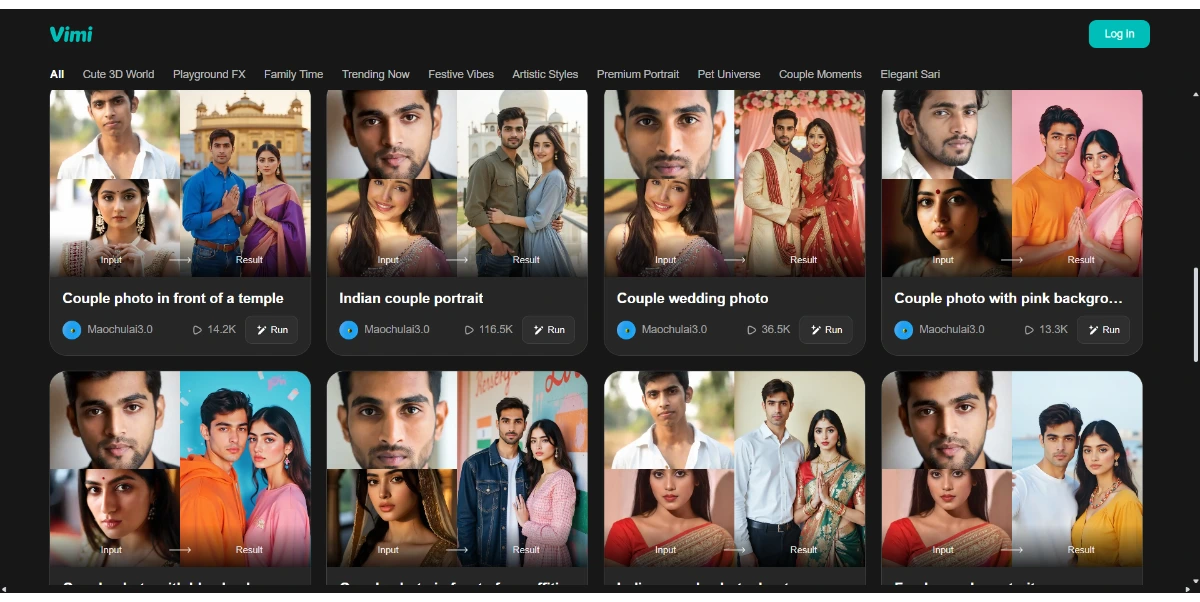Click the Couple wedding photo title
1200x602 pixels.
[x=693, y=298]
